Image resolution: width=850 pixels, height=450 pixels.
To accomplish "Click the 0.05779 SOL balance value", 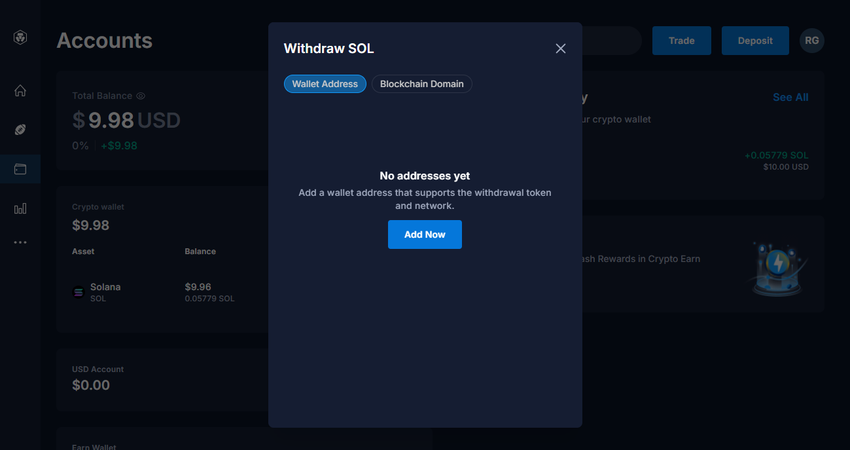I will point(210,299).
